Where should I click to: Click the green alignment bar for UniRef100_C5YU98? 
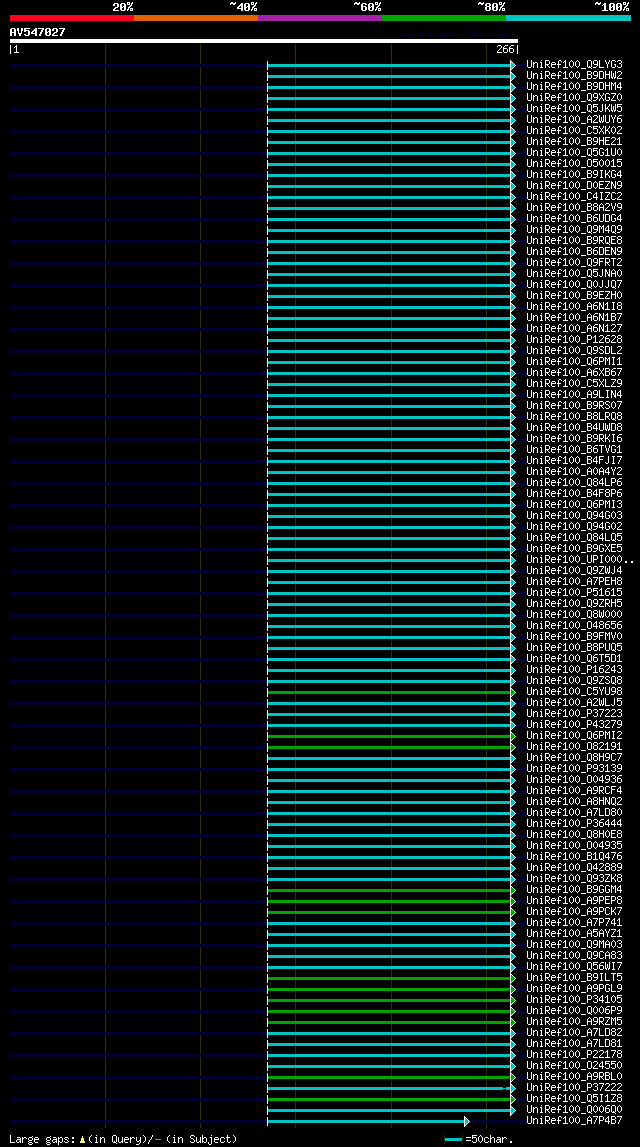click(x=391, y=692)
